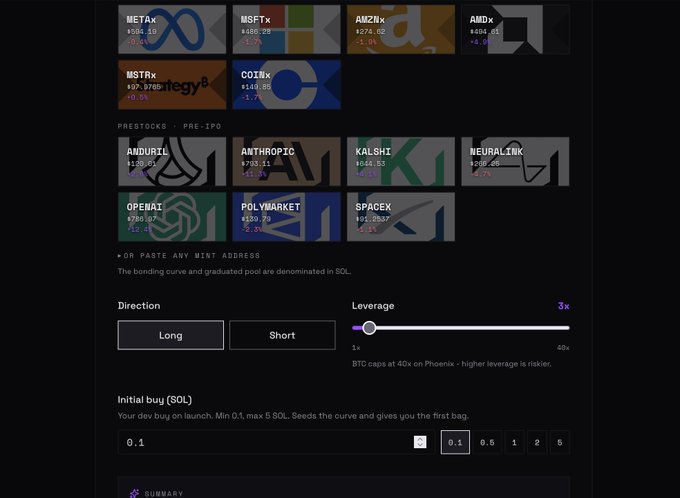680x498 pixels.
Task: Pick the OPENAI pre-IPO card
Action: pos(172,217)
